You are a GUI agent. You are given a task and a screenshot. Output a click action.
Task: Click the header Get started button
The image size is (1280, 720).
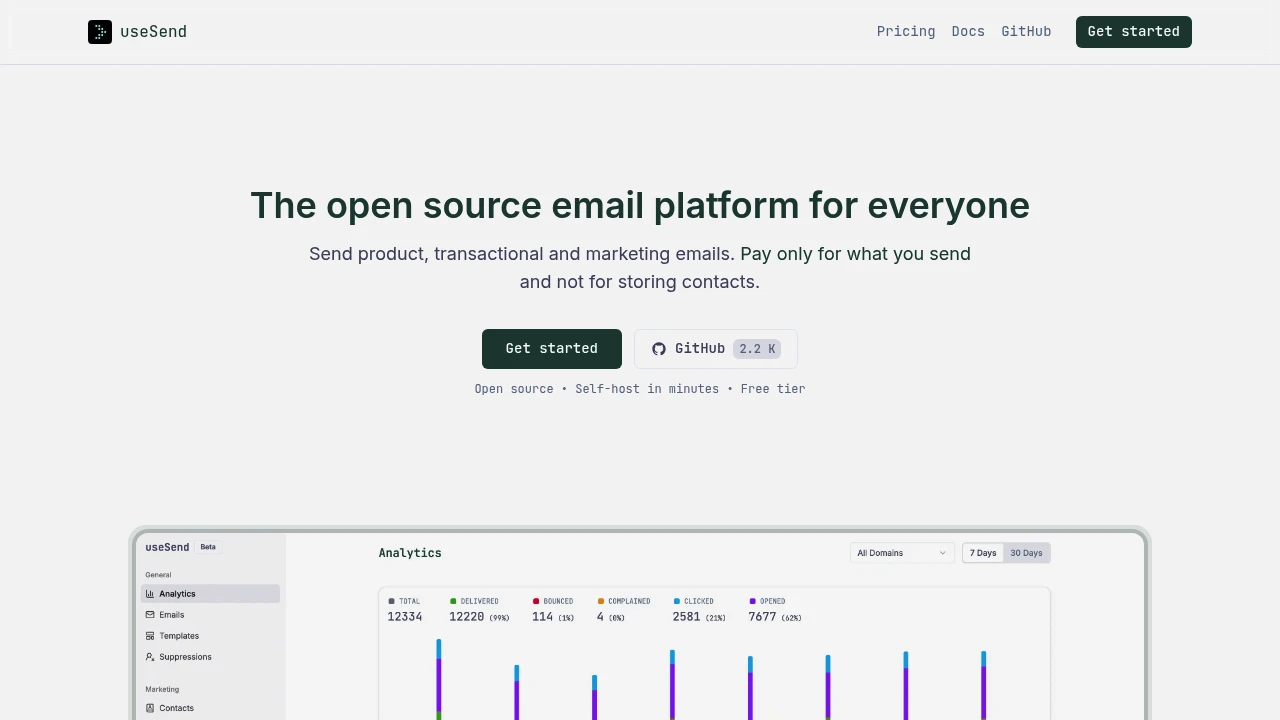1134,32
